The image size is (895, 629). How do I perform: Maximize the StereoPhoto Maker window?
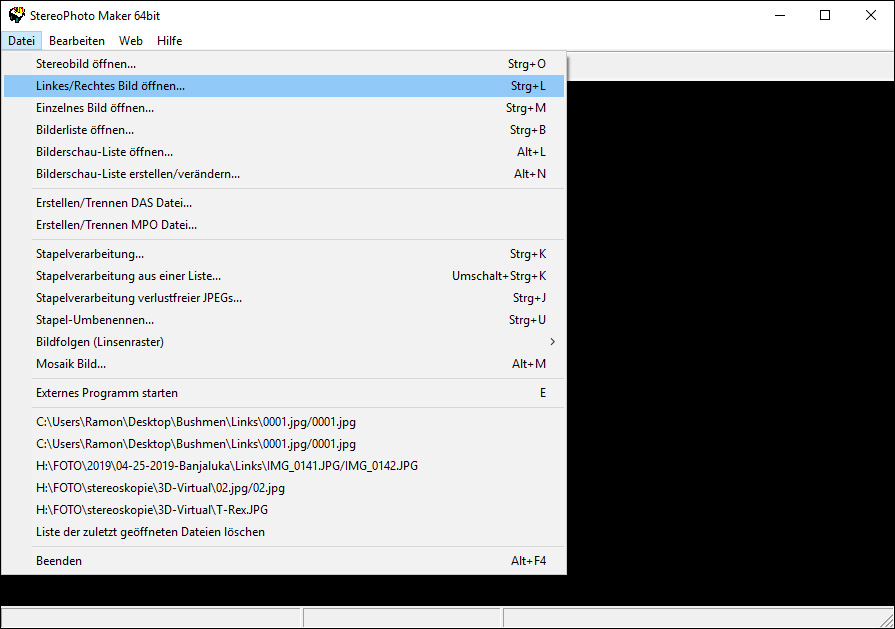[825, 15]
